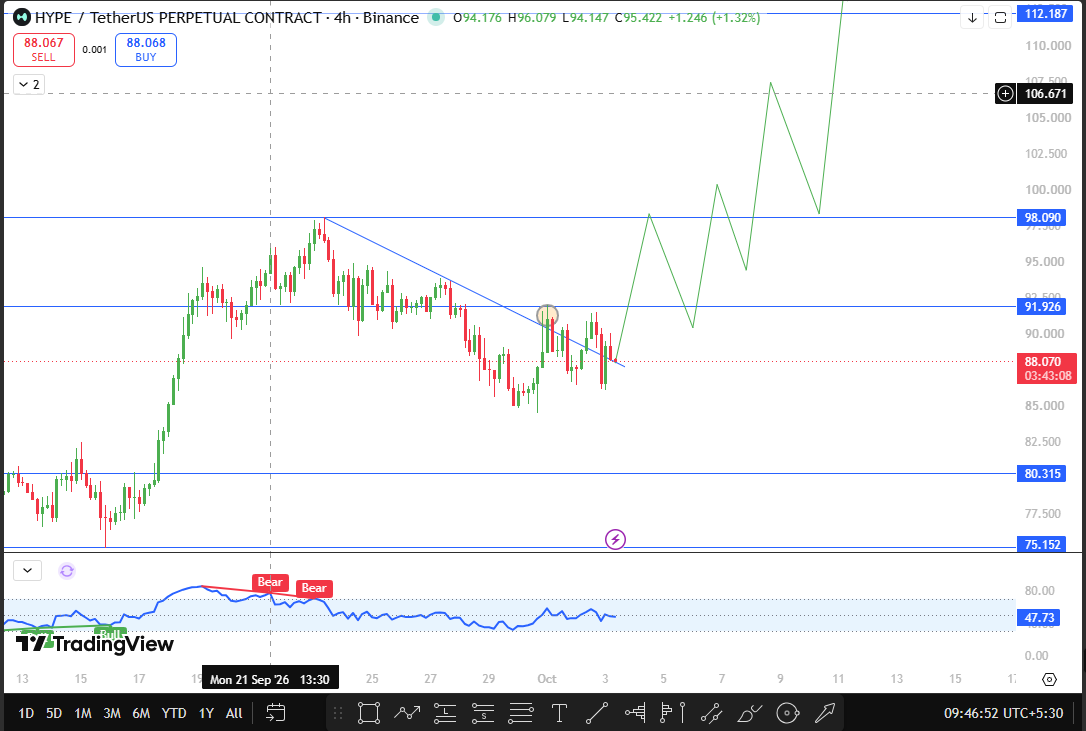Click the first red Bear divergence label
1086x731 pixels.
(270, 582)
